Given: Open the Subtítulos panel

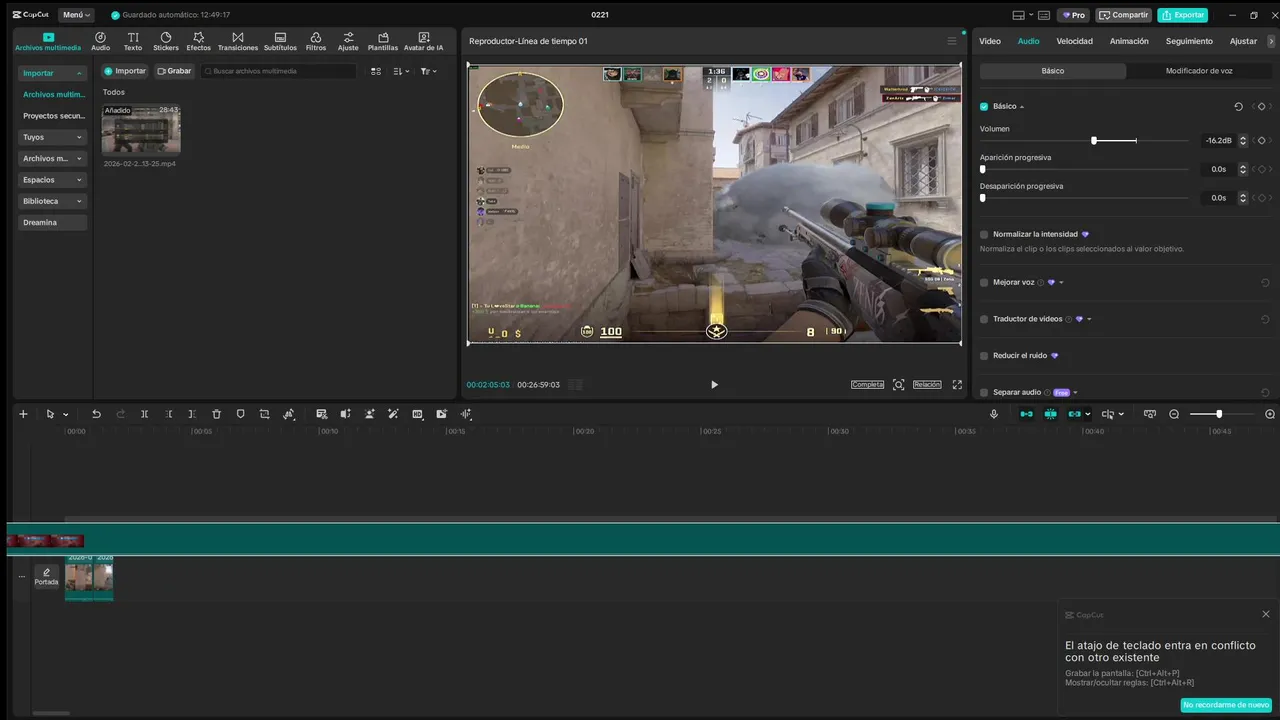Looking at the screenshot, I should tap(280, 41).
